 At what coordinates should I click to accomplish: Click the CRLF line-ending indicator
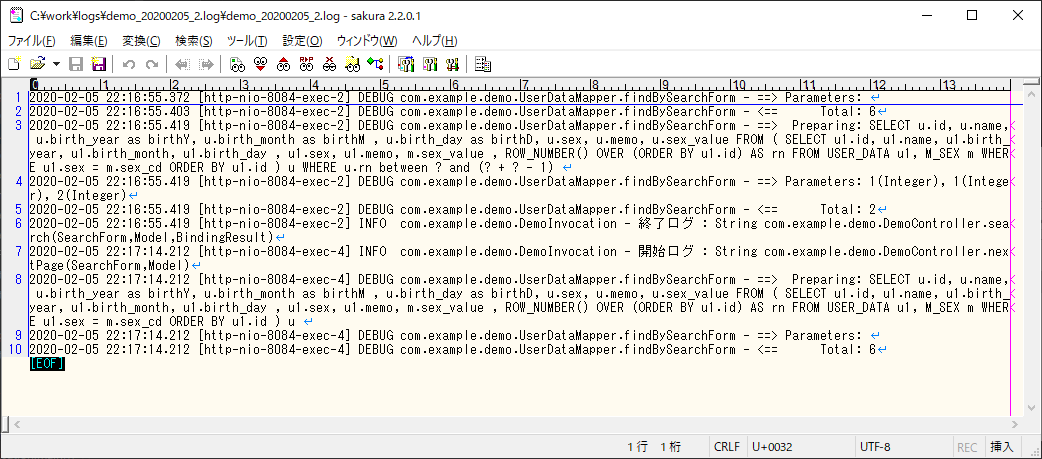[x=726, y=447]
